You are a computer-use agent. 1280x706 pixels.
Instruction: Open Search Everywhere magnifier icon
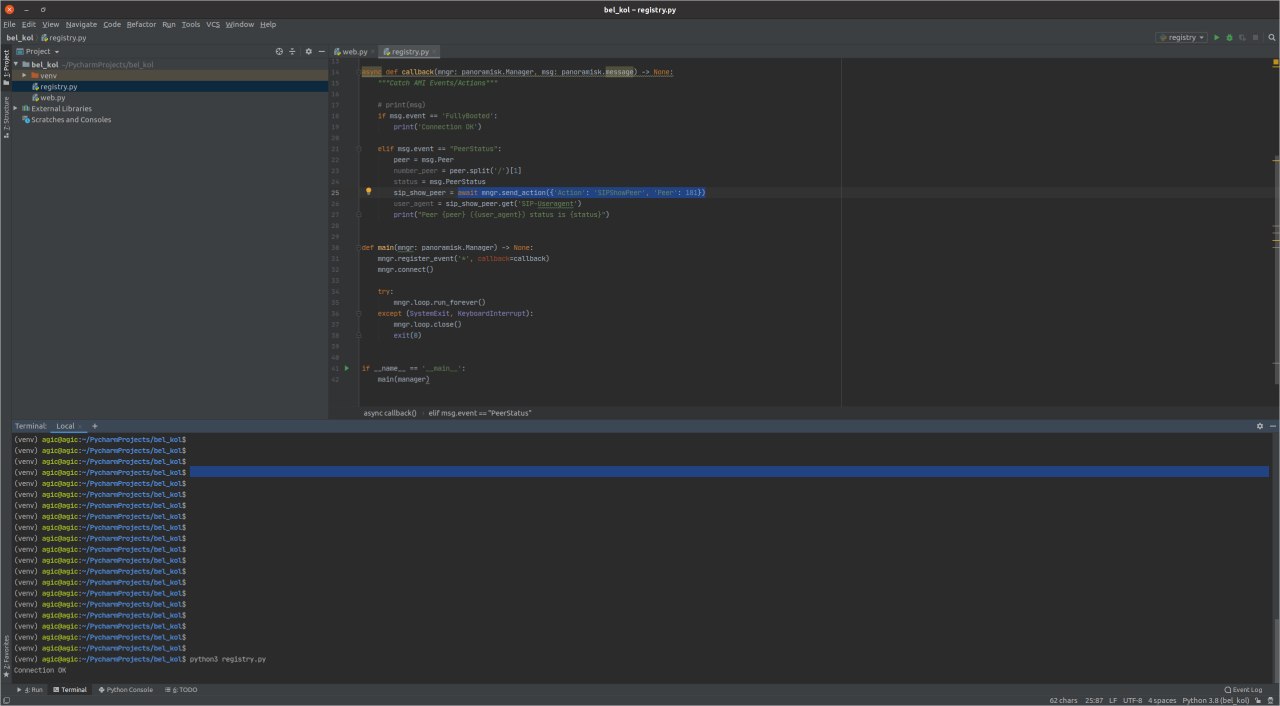coord(1270,37)
